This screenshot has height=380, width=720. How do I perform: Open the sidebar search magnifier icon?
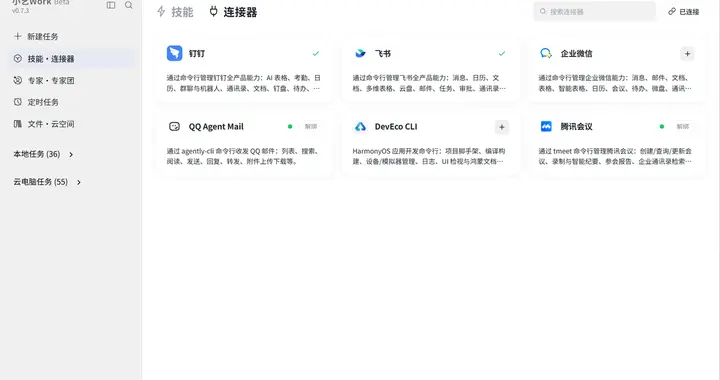pos(129,5)
